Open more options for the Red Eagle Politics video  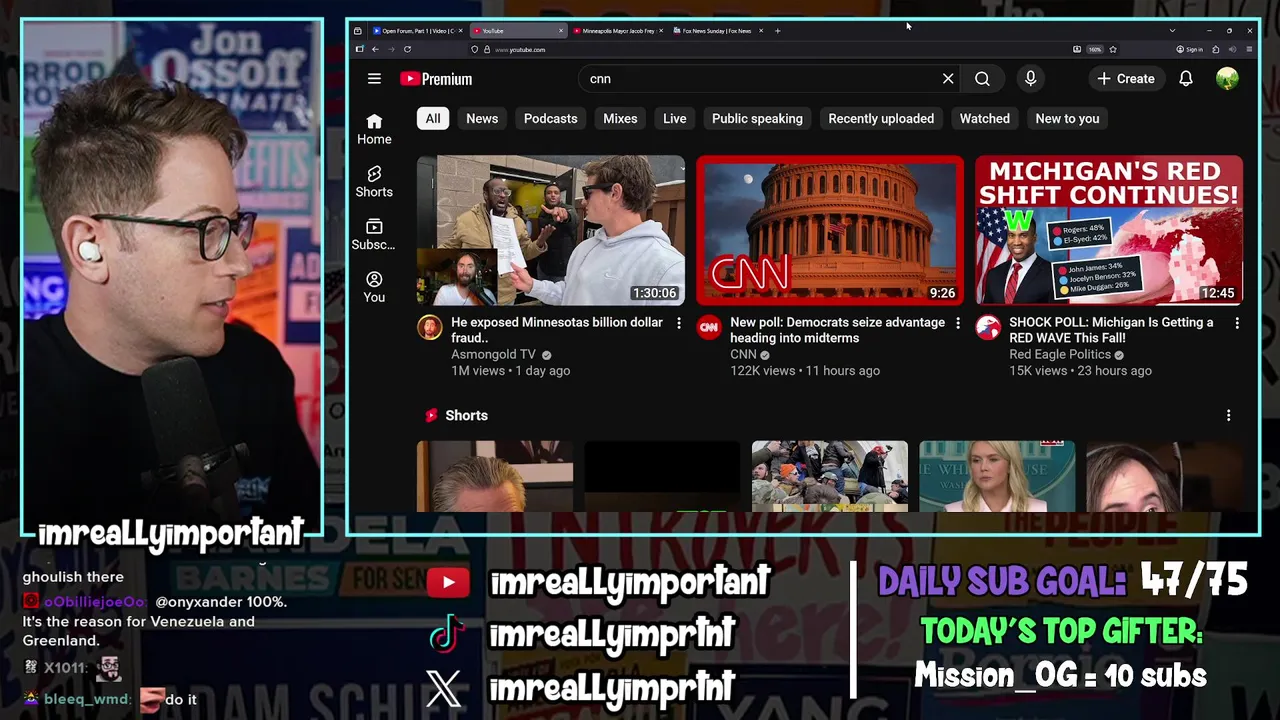pos(1237,323)
